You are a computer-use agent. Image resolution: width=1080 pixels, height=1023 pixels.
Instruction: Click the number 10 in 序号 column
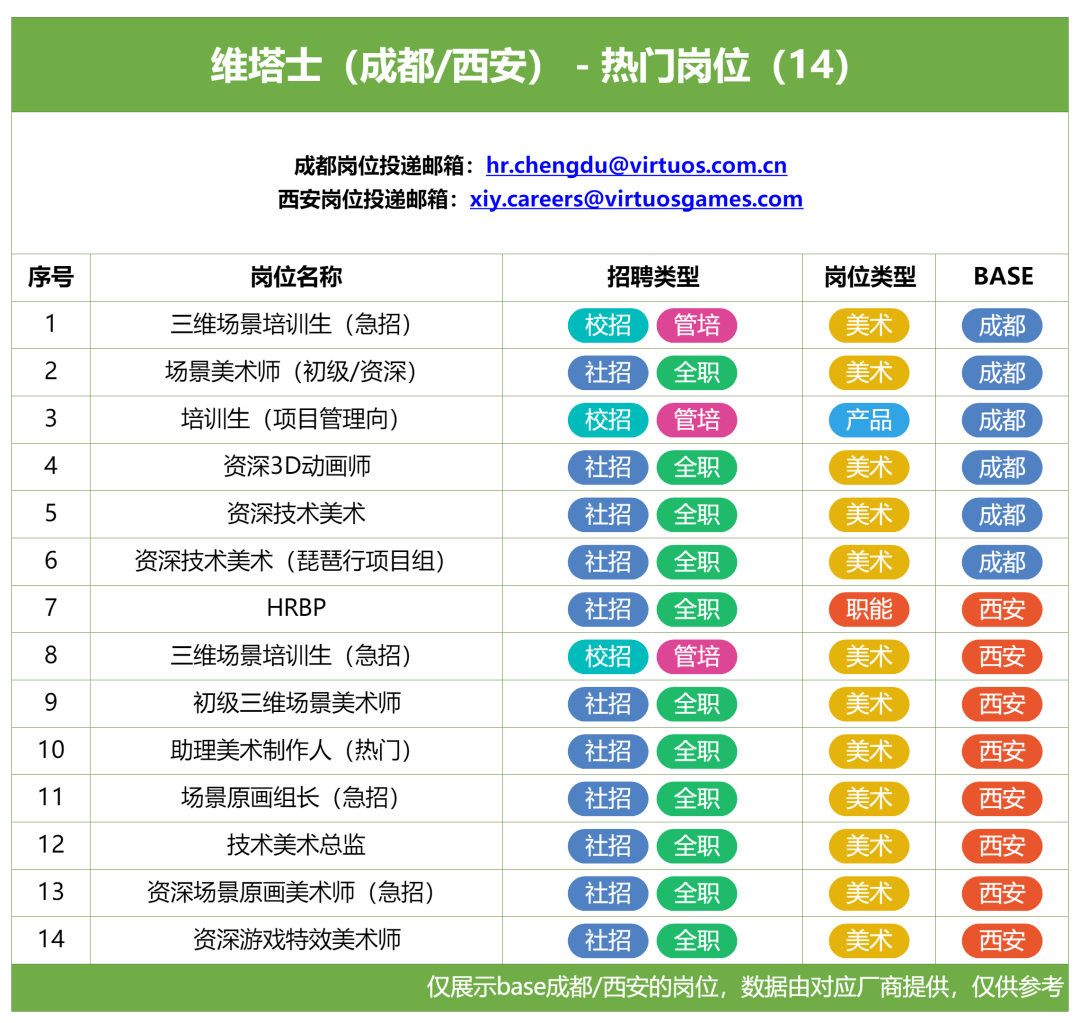51,750
